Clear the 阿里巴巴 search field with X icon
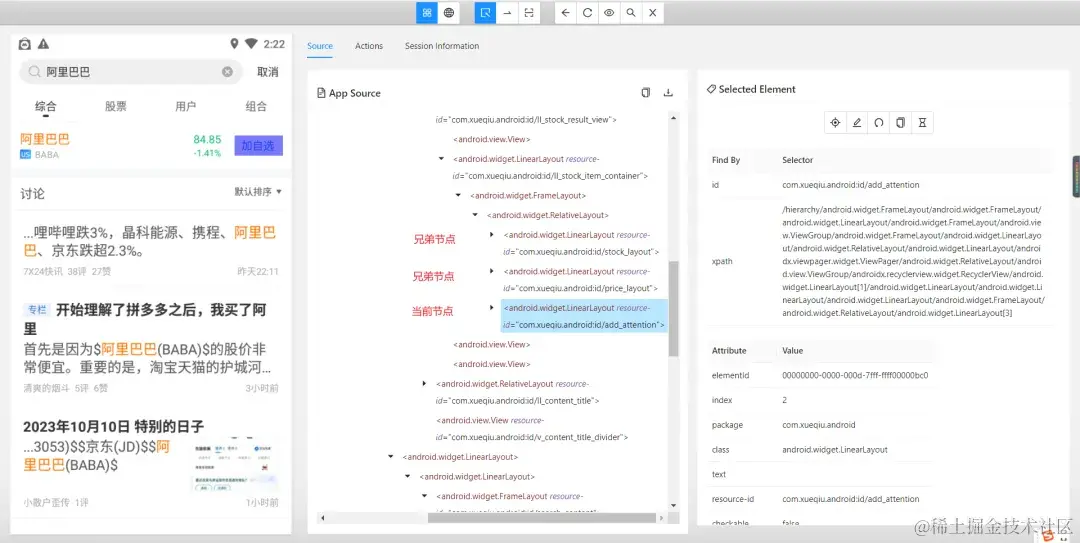 coord(227,72)
